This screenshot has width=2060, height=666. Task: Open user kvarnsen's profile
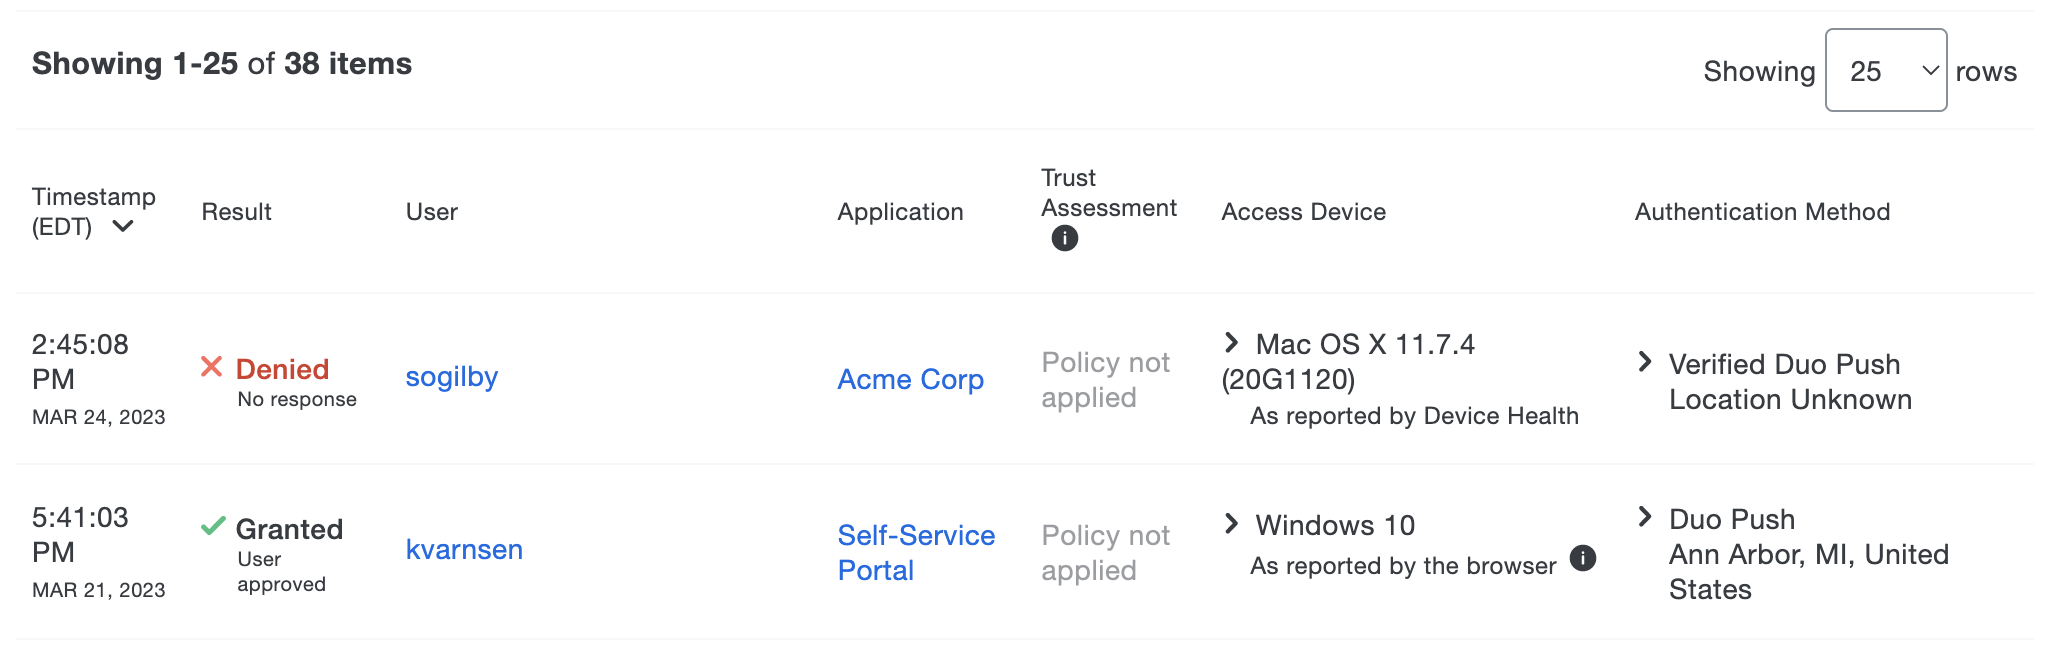[464, 549]
